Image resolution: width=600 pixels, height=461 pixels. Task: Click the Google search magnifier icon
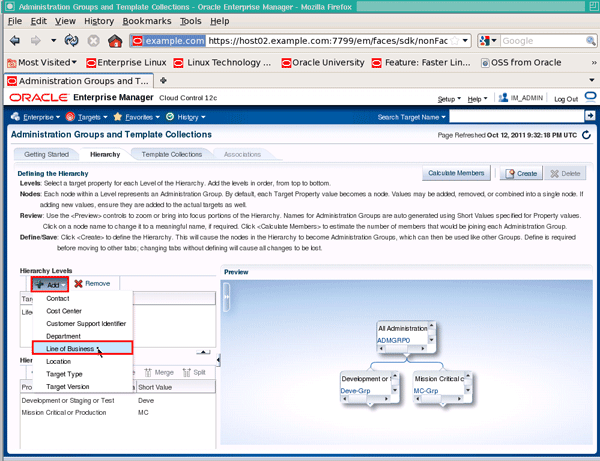[x=590, y=41]
